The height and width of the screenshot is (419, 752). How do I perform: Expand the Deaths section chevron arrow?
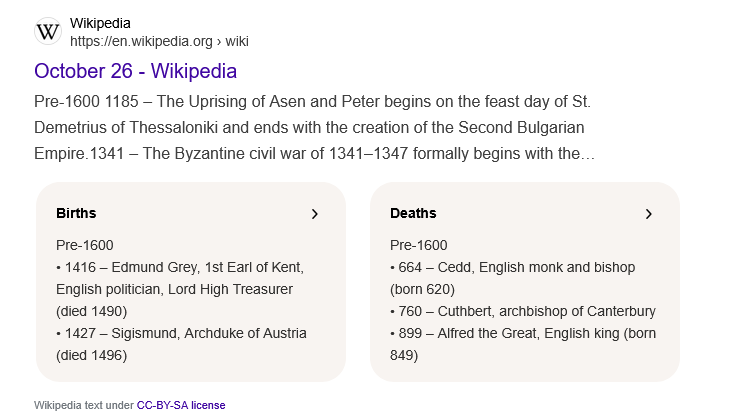[648, 214]
